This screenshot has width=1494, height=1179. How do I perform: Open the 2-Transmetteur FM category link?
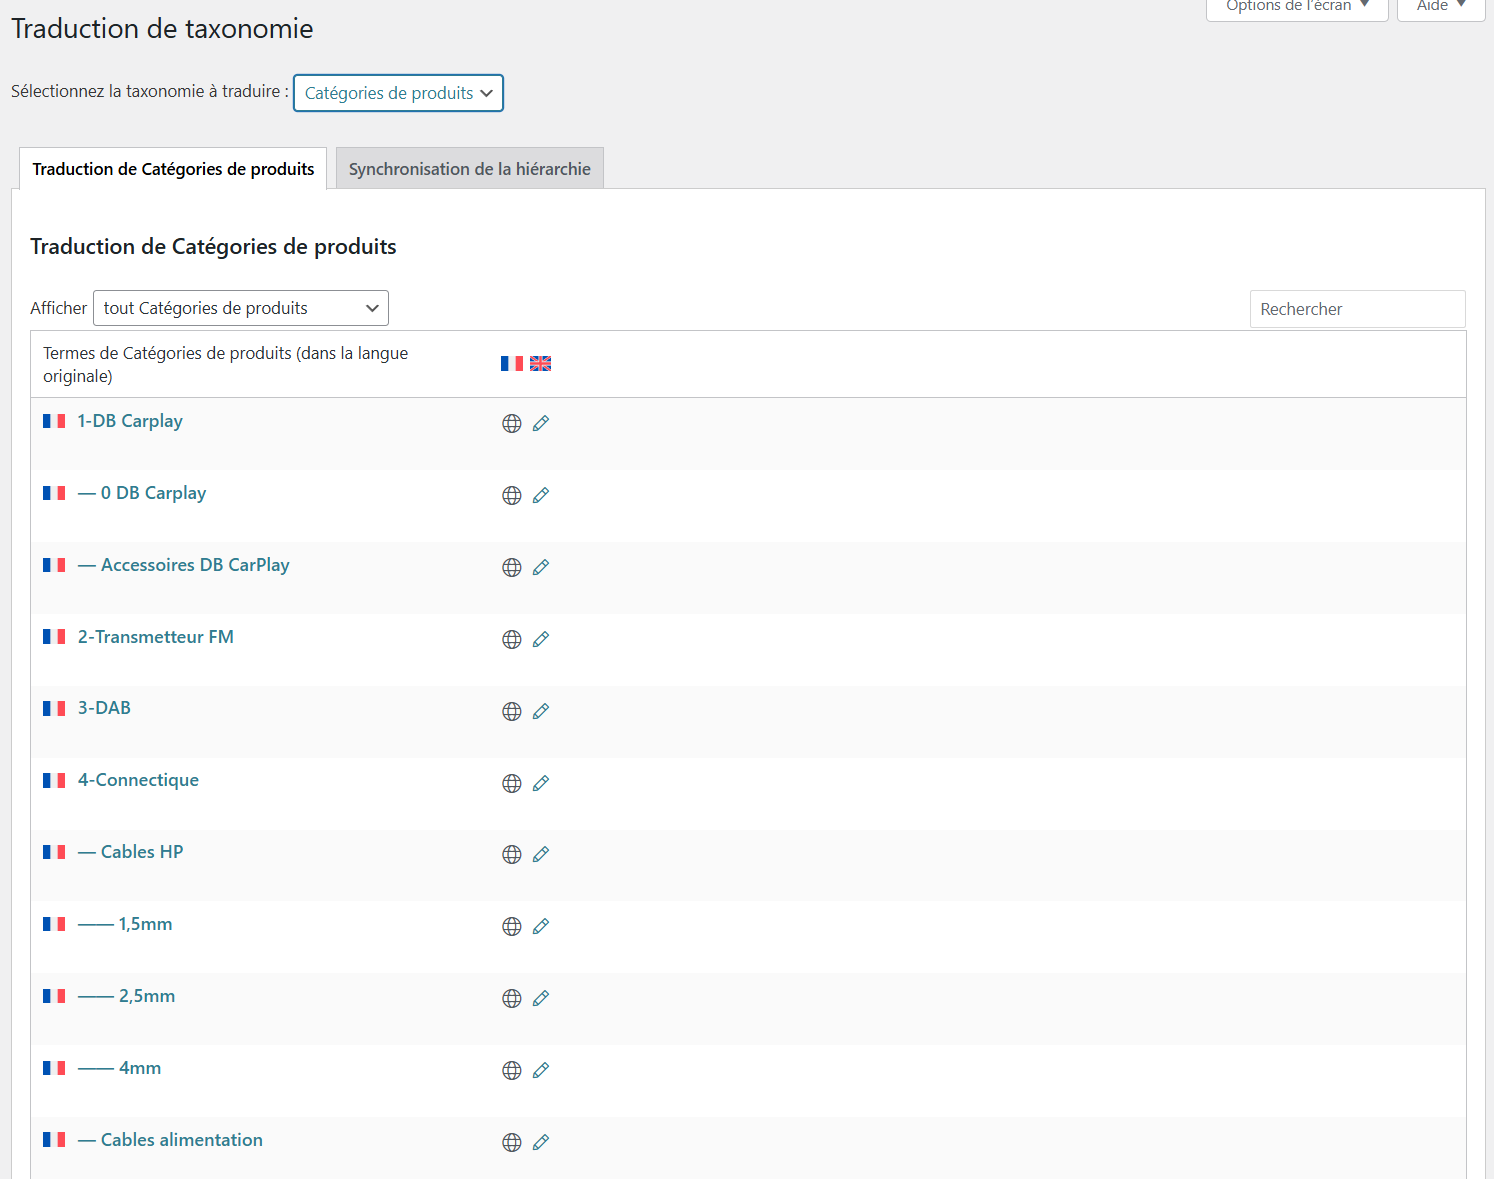point(156,637)
